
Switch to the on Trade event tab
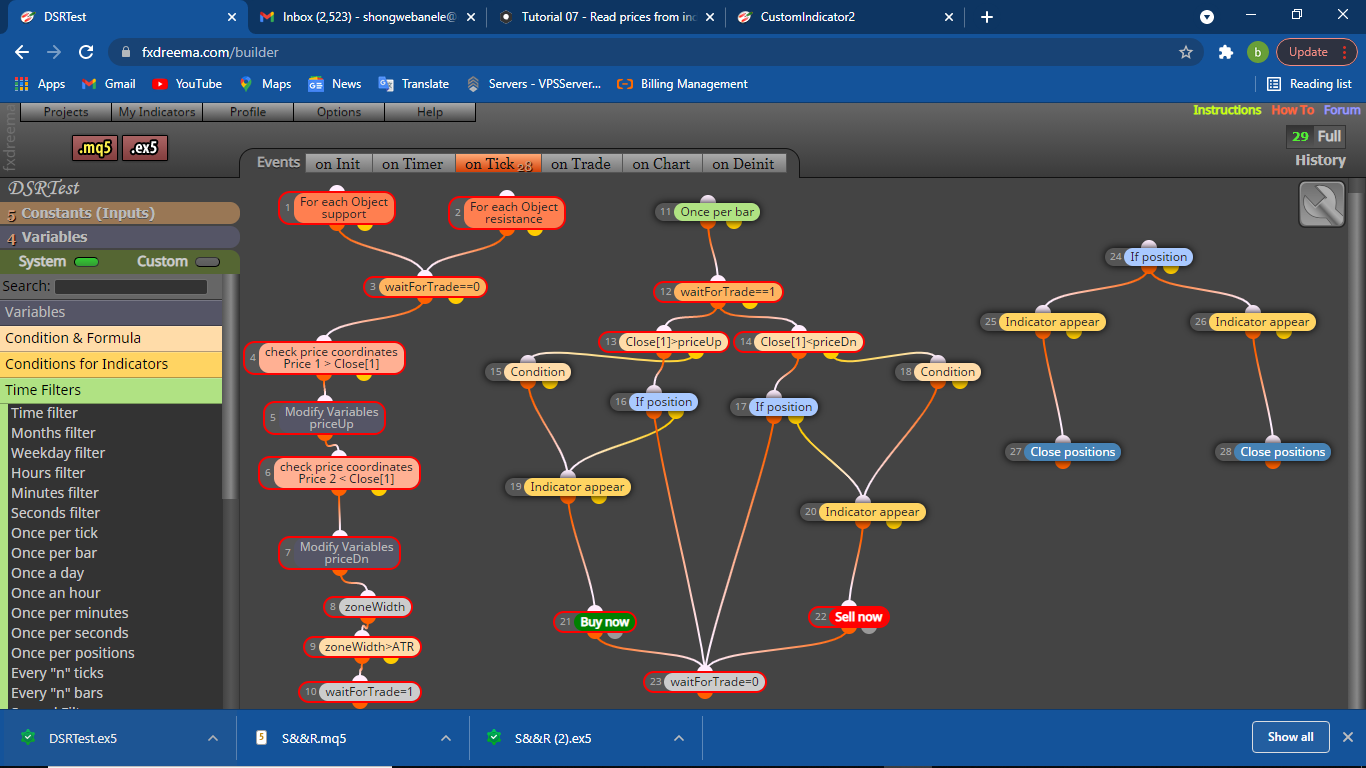pos(581,164)
